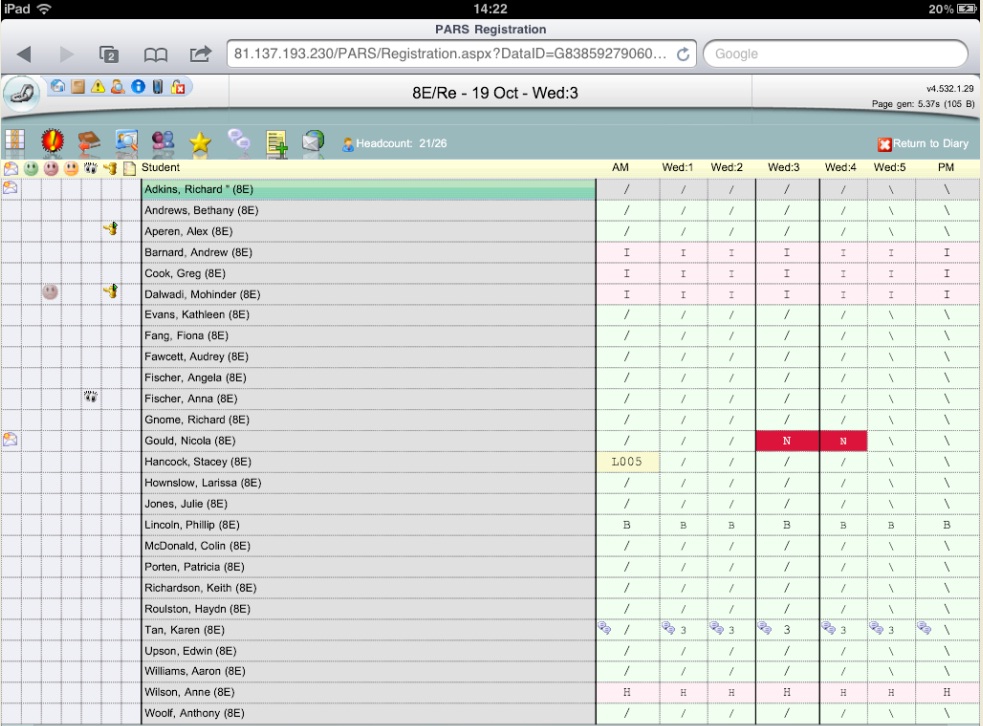Viewport: 983px width, 726px height.
Task: Click the book with orange arrow icon
Action: (89, 142)
